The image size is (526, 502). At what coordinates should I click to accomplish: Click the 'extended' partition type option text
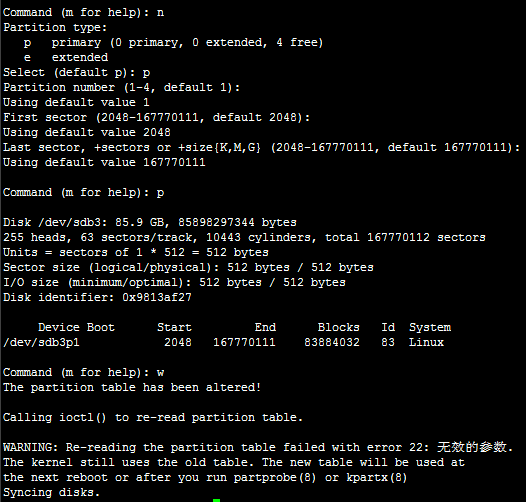point(80,57)
